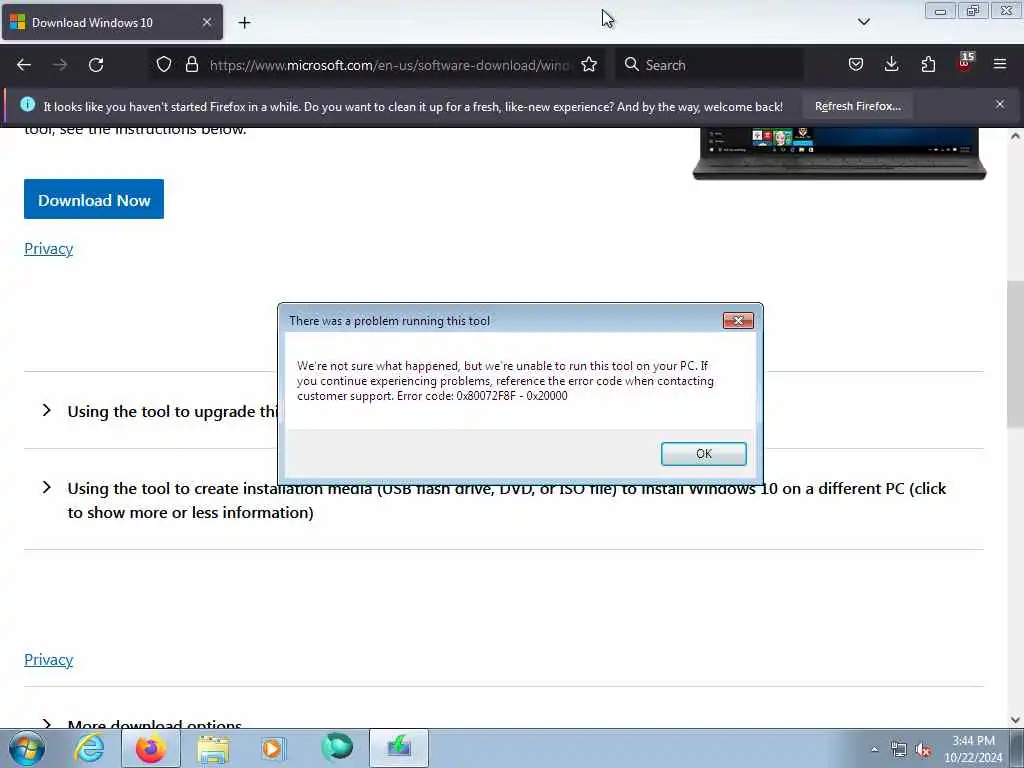Screen dimensions: 1024x768
Task: Close the error dialog with X
Action: (738, 321)
